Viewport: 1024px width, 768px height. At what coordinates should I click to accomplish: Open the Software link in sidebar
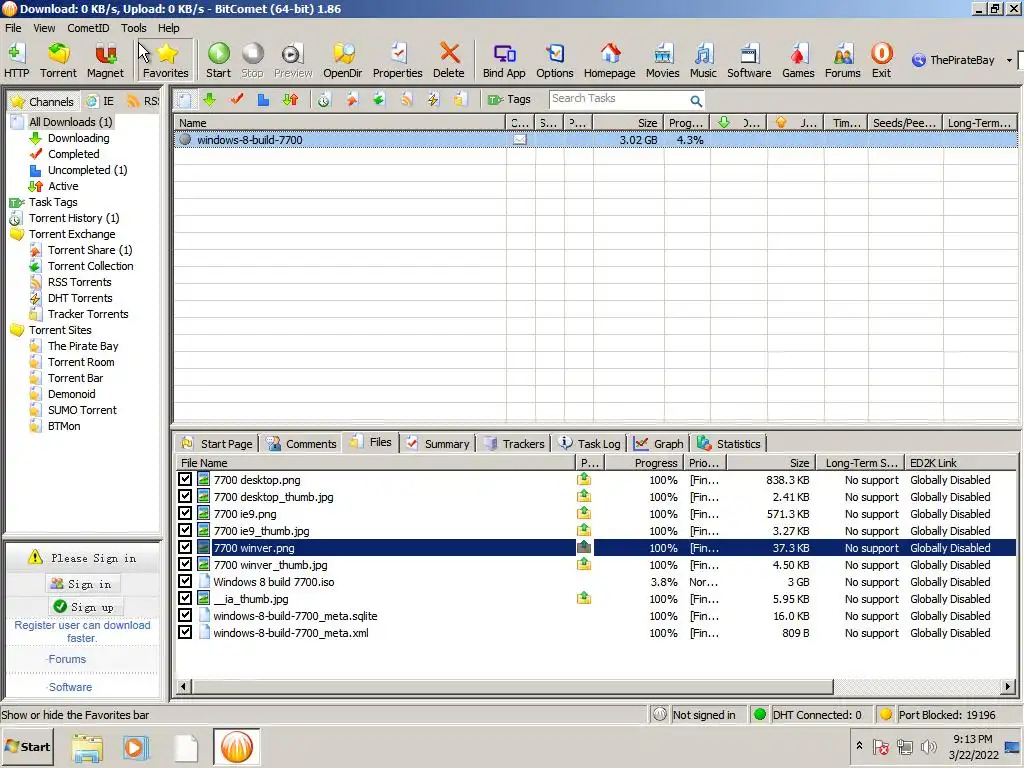pyautogui.click(x=70, y=687)
